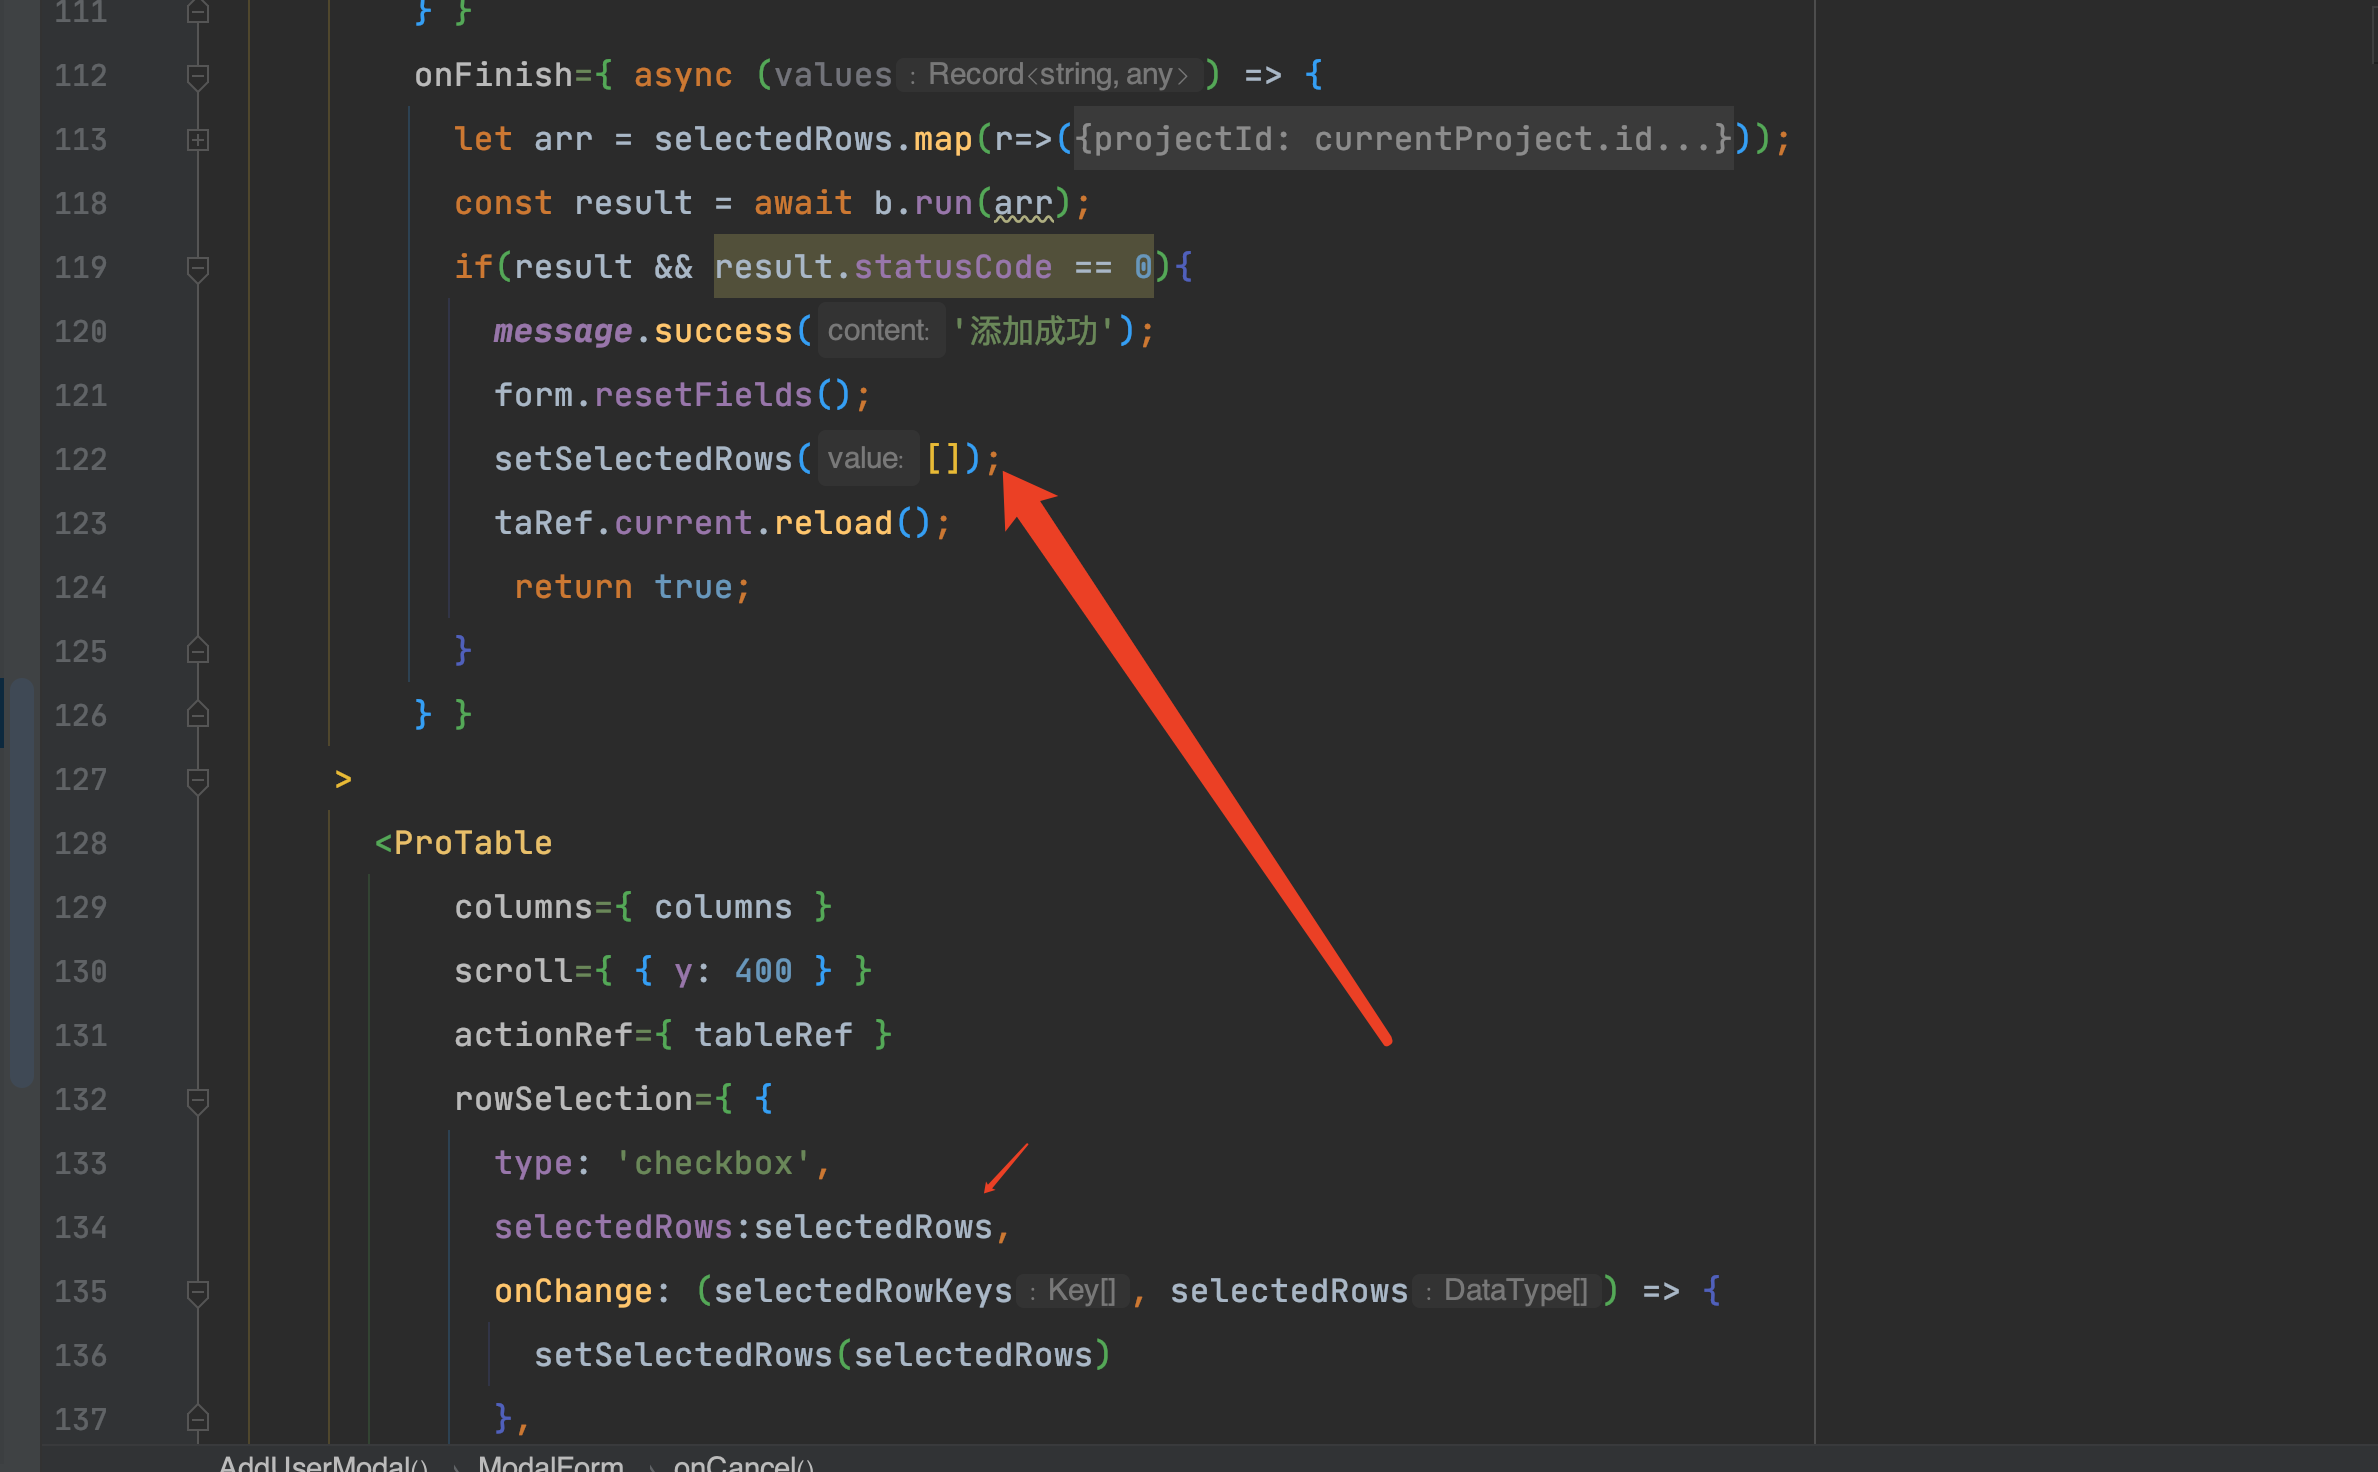The height and width of the screenshot is (1472, 2378).
Task: Expand the folded code region at line 113
Action: point(197,140)
